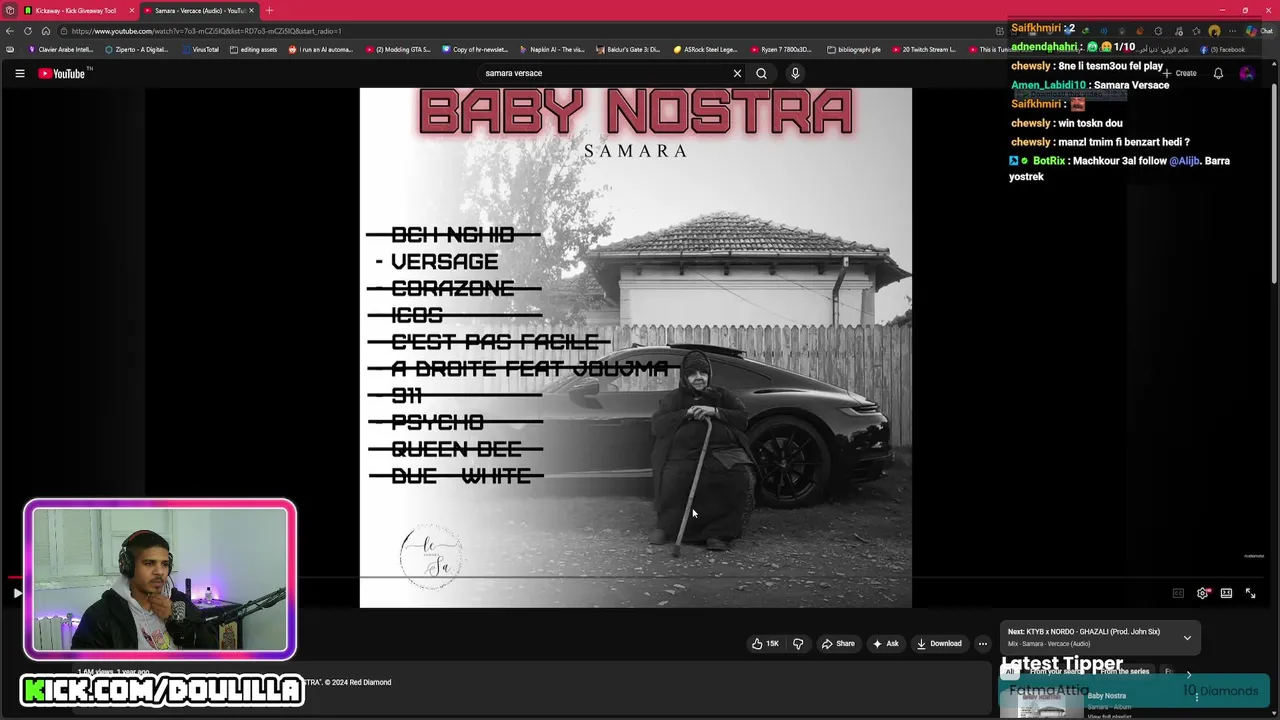Select the Samara - Vercace YouTube tab
Viewport: 1280px width, 720px height.
pyautogui.click(x=197, y=10)
